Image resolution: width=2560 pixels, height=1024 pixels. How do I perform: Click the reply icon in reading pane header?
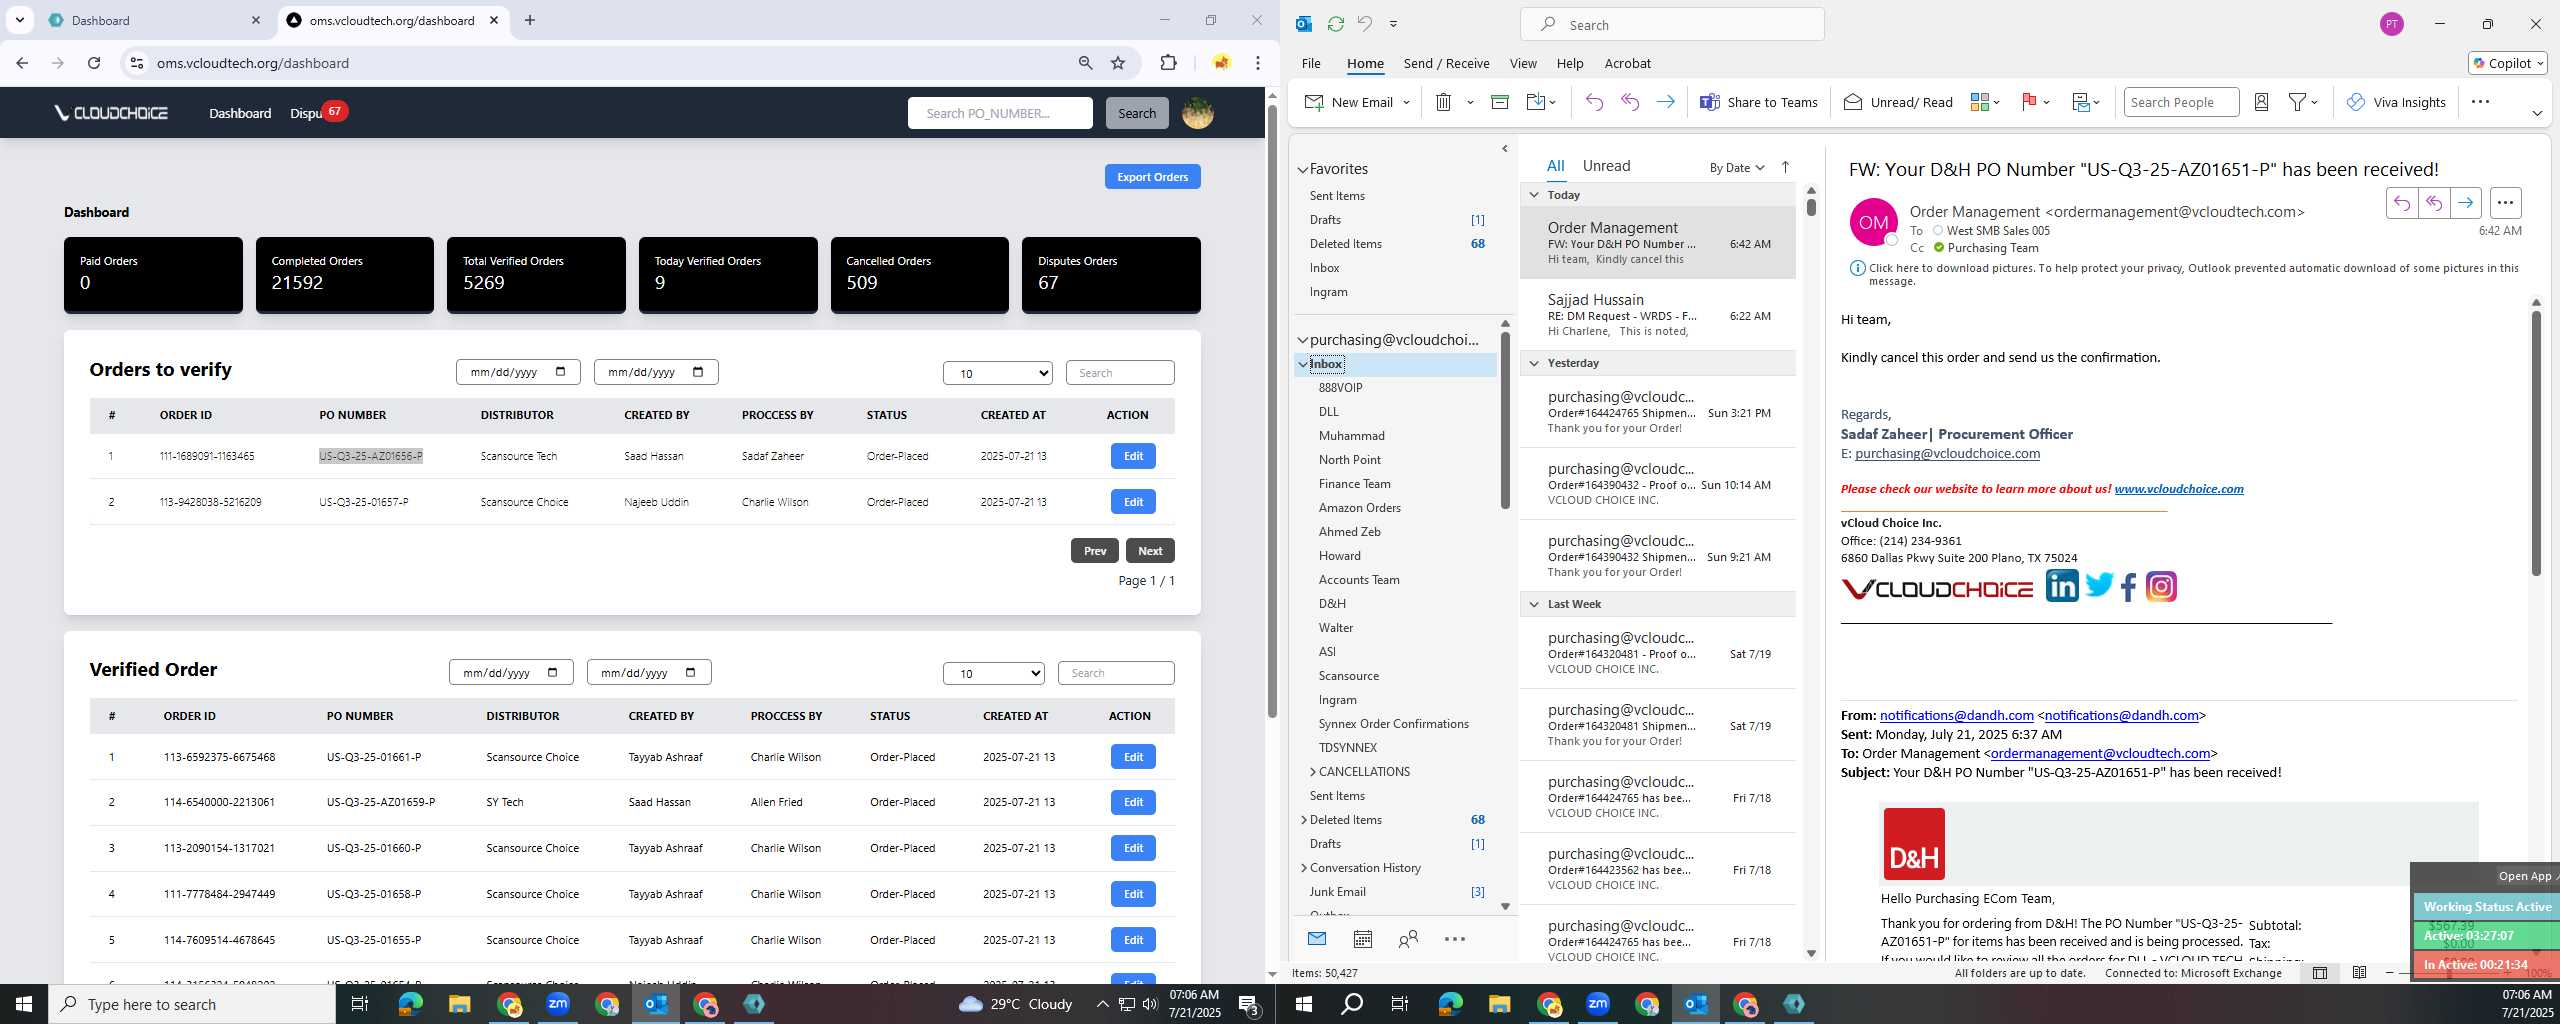coord(2401,203)
